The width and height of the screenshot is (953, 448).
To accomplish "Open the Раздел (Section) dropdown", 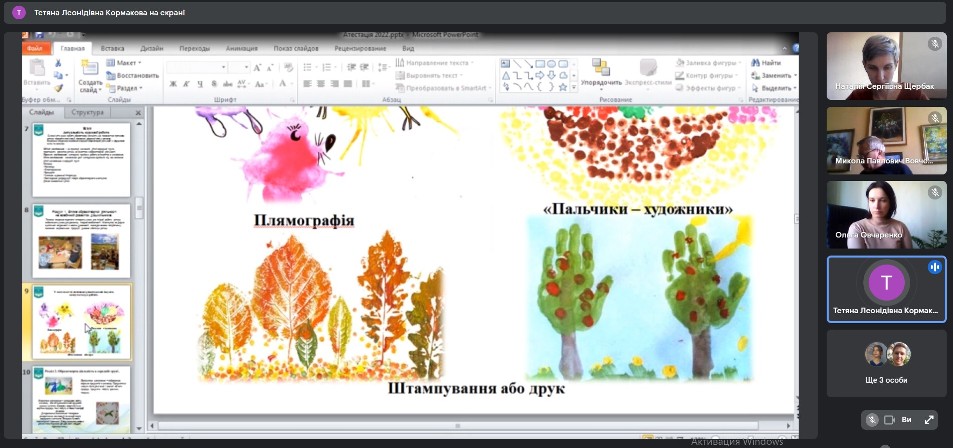I will coord(128,87).
